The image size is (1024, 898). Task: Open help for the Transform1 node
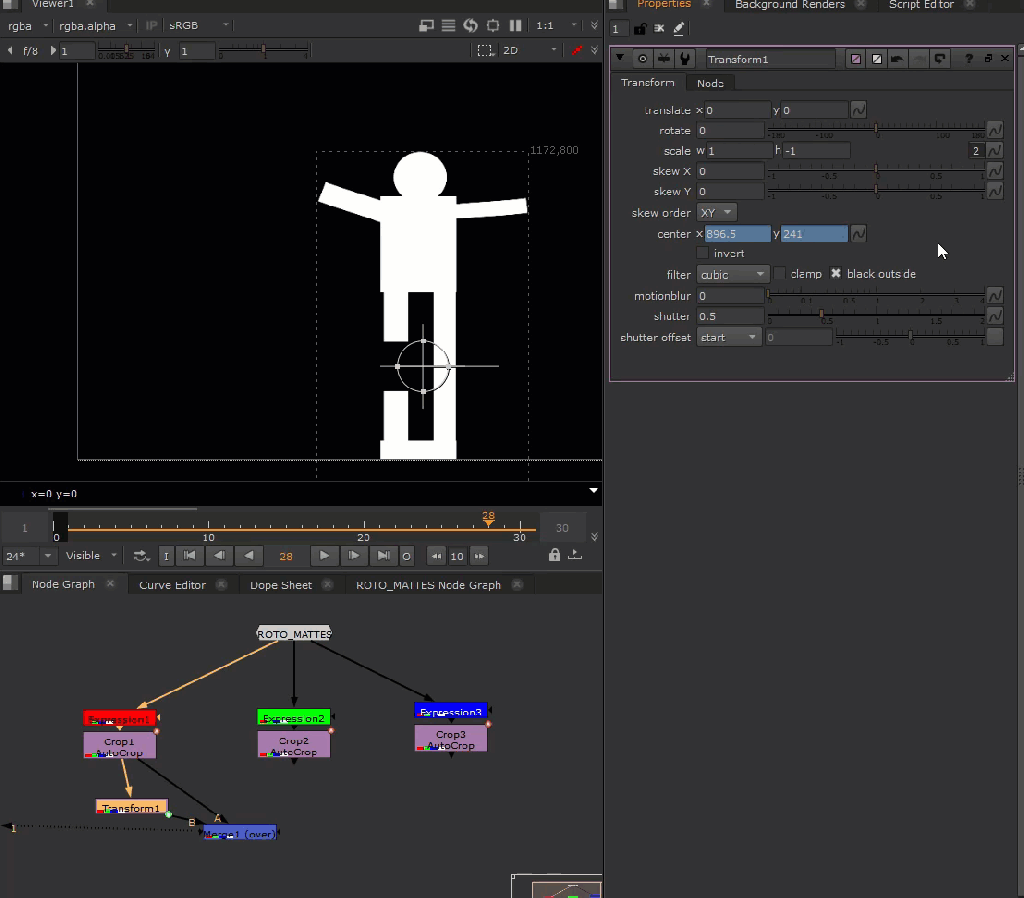(x=968, y=59)
